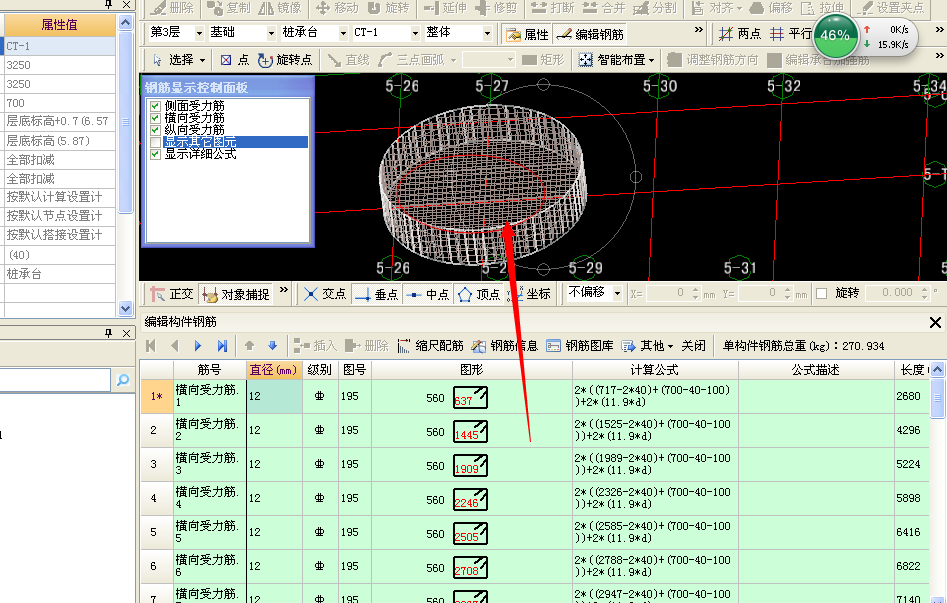
Task: Enable 交点 intersection snap
Action: point(325,294)
